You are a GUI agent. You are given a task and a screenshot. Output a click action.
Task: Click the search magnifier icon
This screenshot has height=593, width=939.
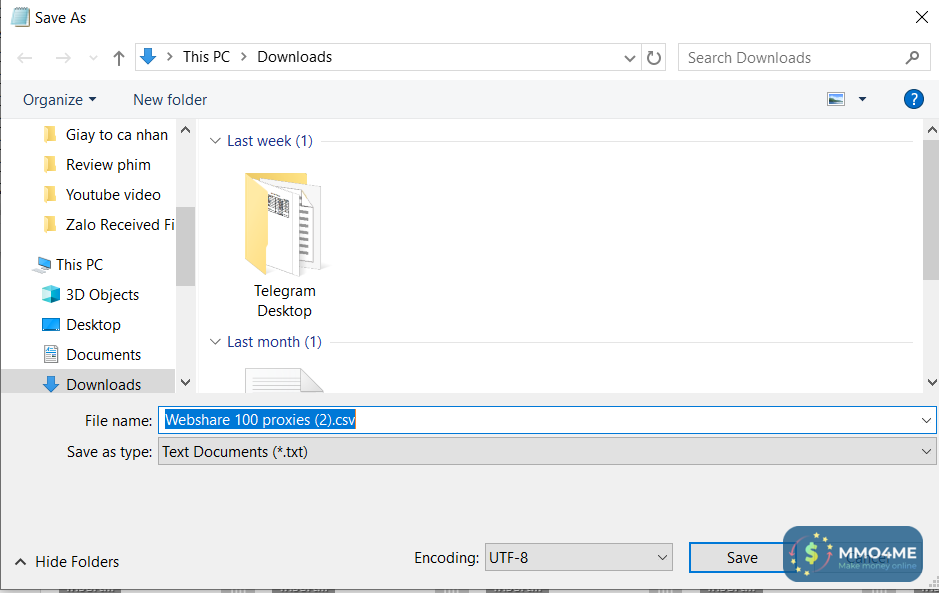[912, 58]
